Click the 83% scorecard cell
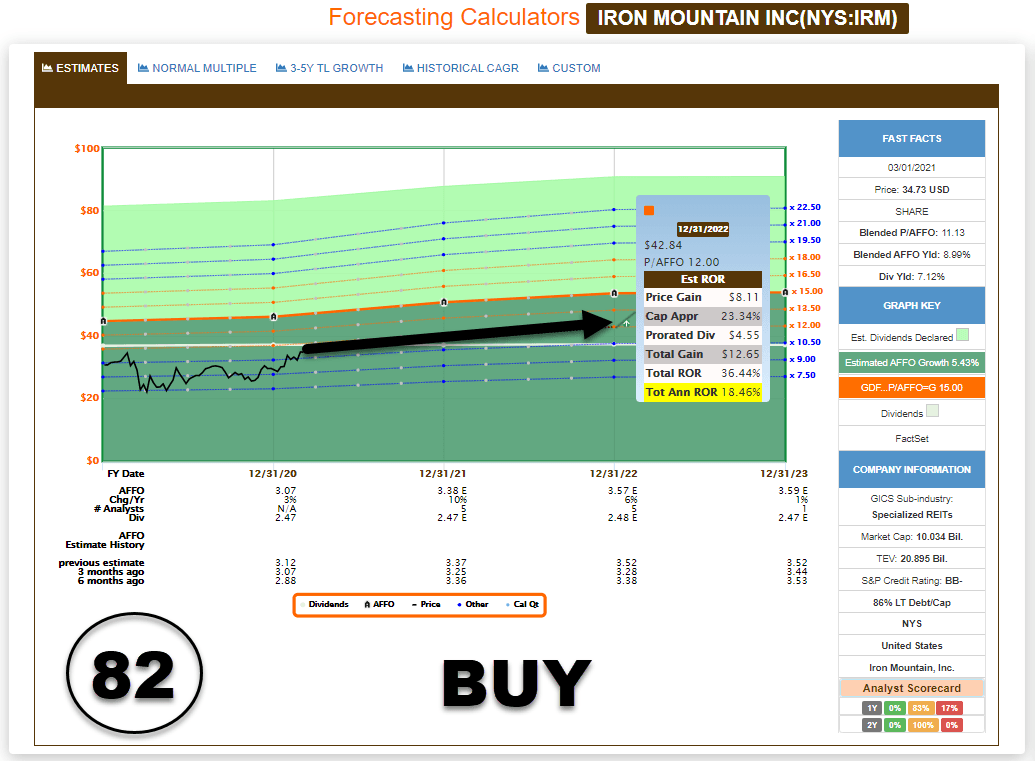Image resolution: width=1035 pixels, height=761 pixels. pos(921,708)
